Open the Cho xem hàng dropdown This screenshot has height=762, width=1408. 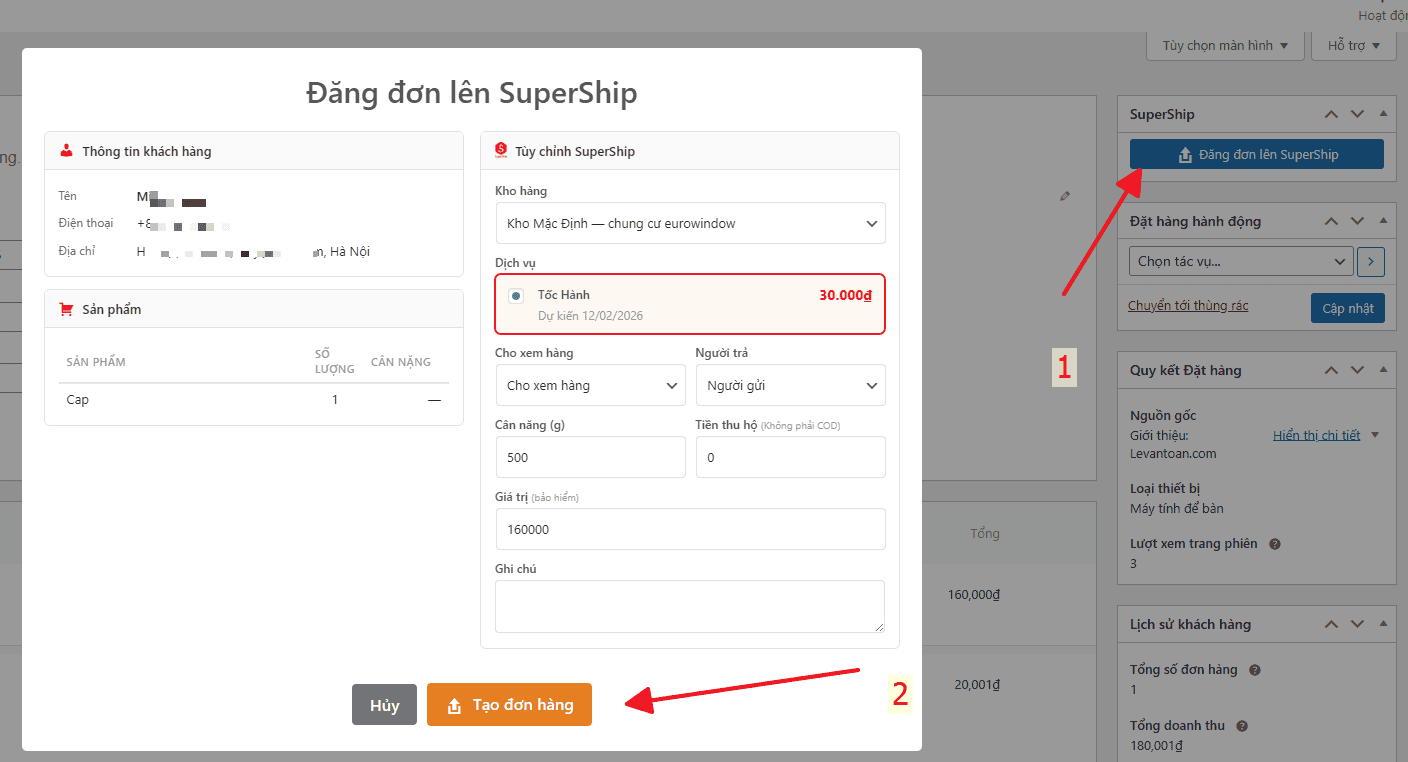590,386
